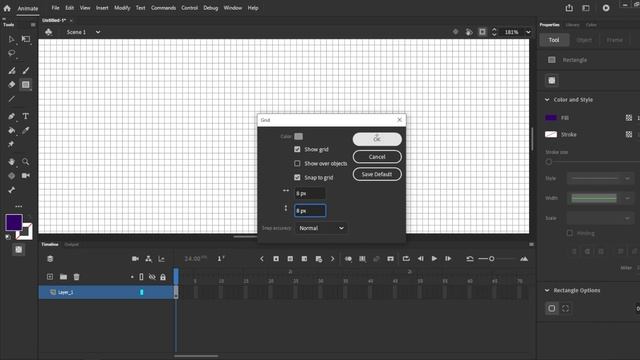Click Save Default in Grid dialog
This screenshot has height=360, width=640.
(x=377, y=174)
